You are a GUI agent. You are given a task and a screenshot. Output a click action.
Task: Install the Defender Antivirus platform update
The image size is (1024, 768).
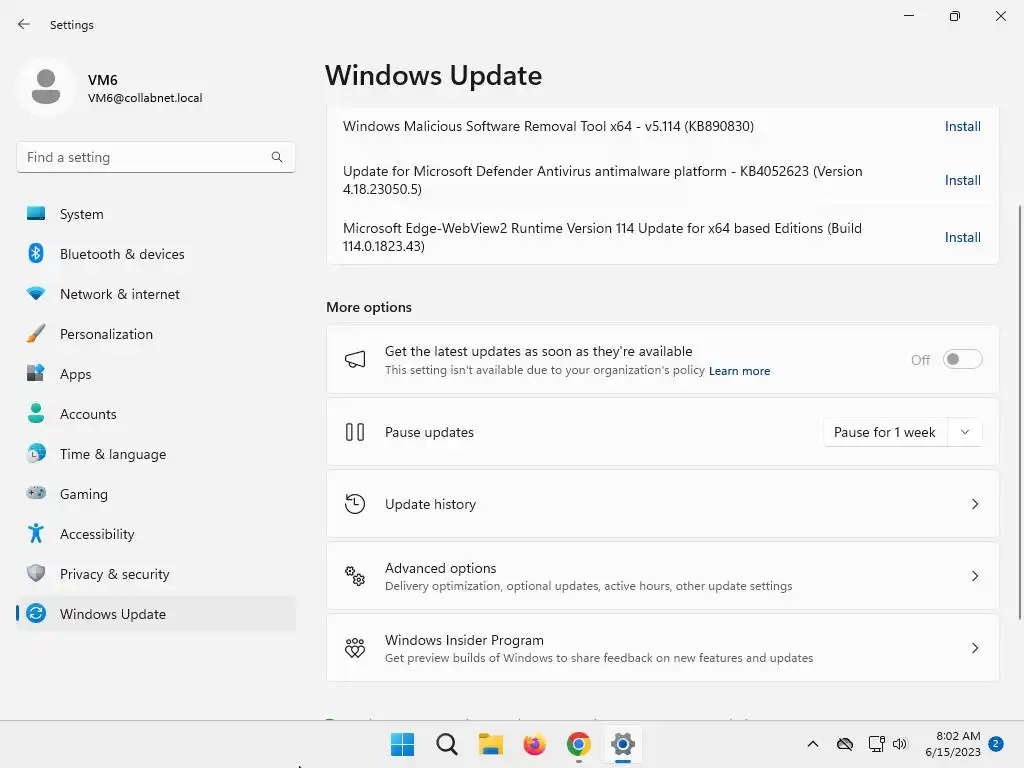(963, 180)
